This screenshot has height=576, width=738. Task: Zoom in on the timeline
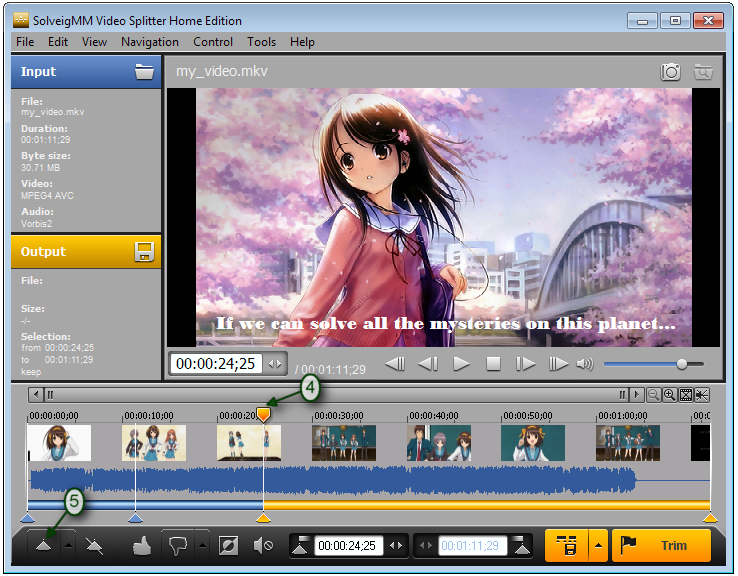click(x=669, y=395)
